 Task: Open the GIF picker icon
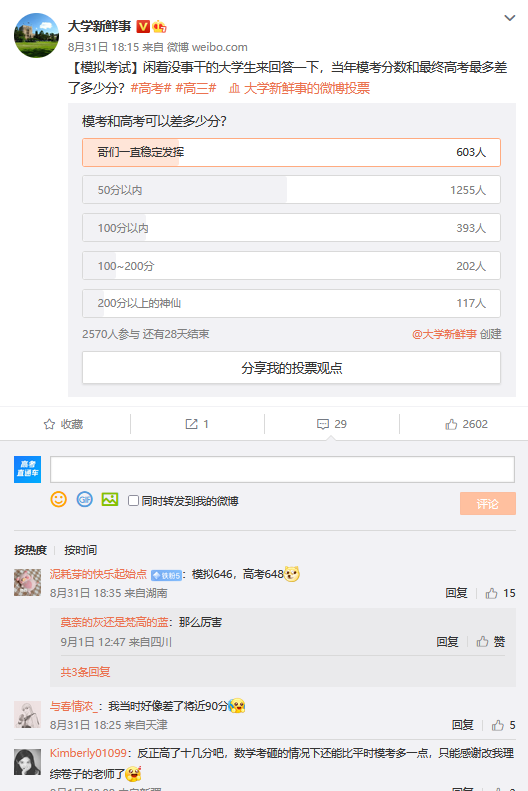coord(84,499)
